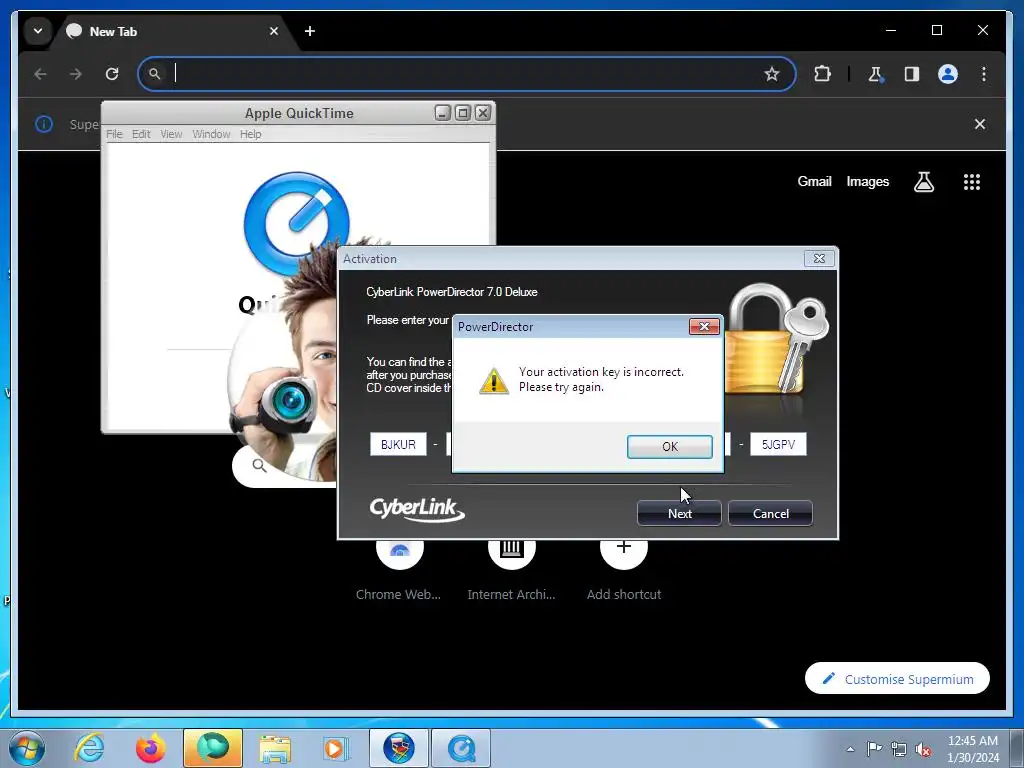The width and height of the screenshot is (1024, 768).
Task: Open the Google apps grid
Action: [972, 182]
